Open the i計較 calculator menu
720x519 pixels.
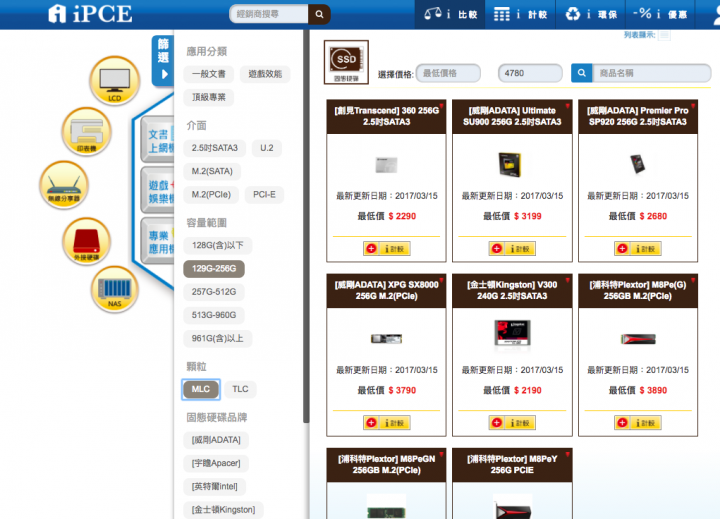[520, 14]
